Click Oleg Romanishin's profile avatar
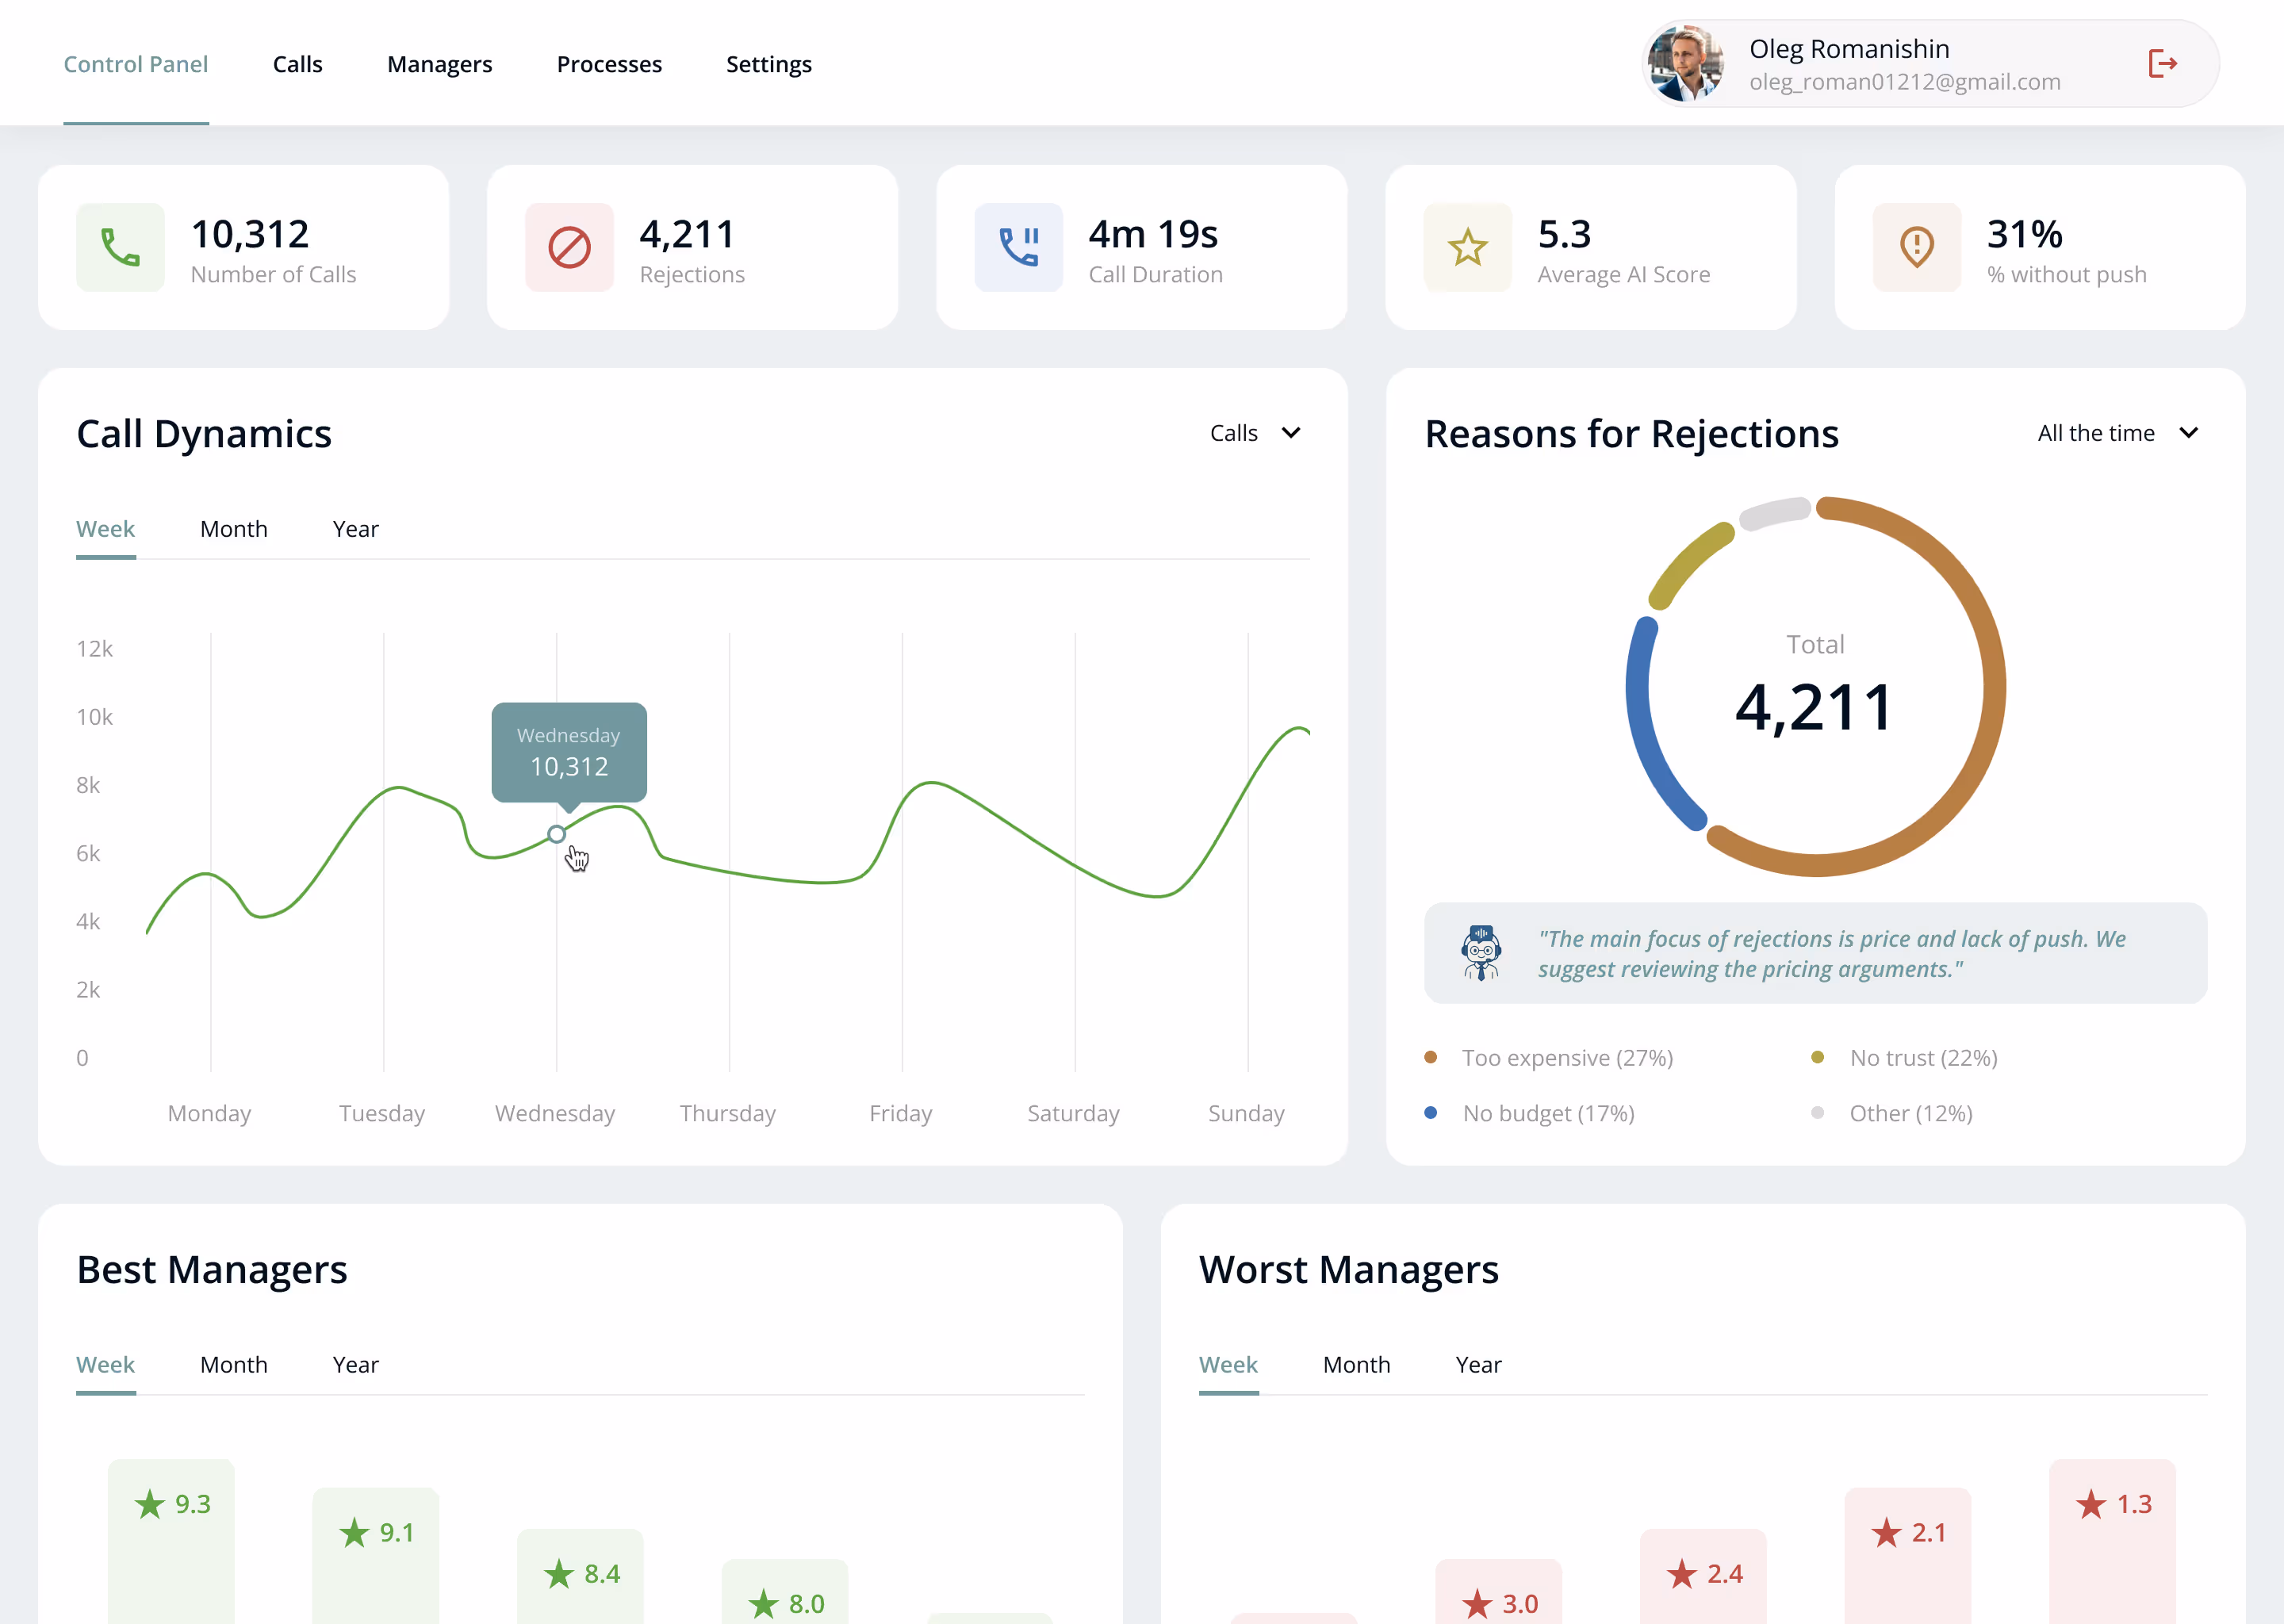The height and width of the screenshot is (1624, 2284). (1686, 64)
